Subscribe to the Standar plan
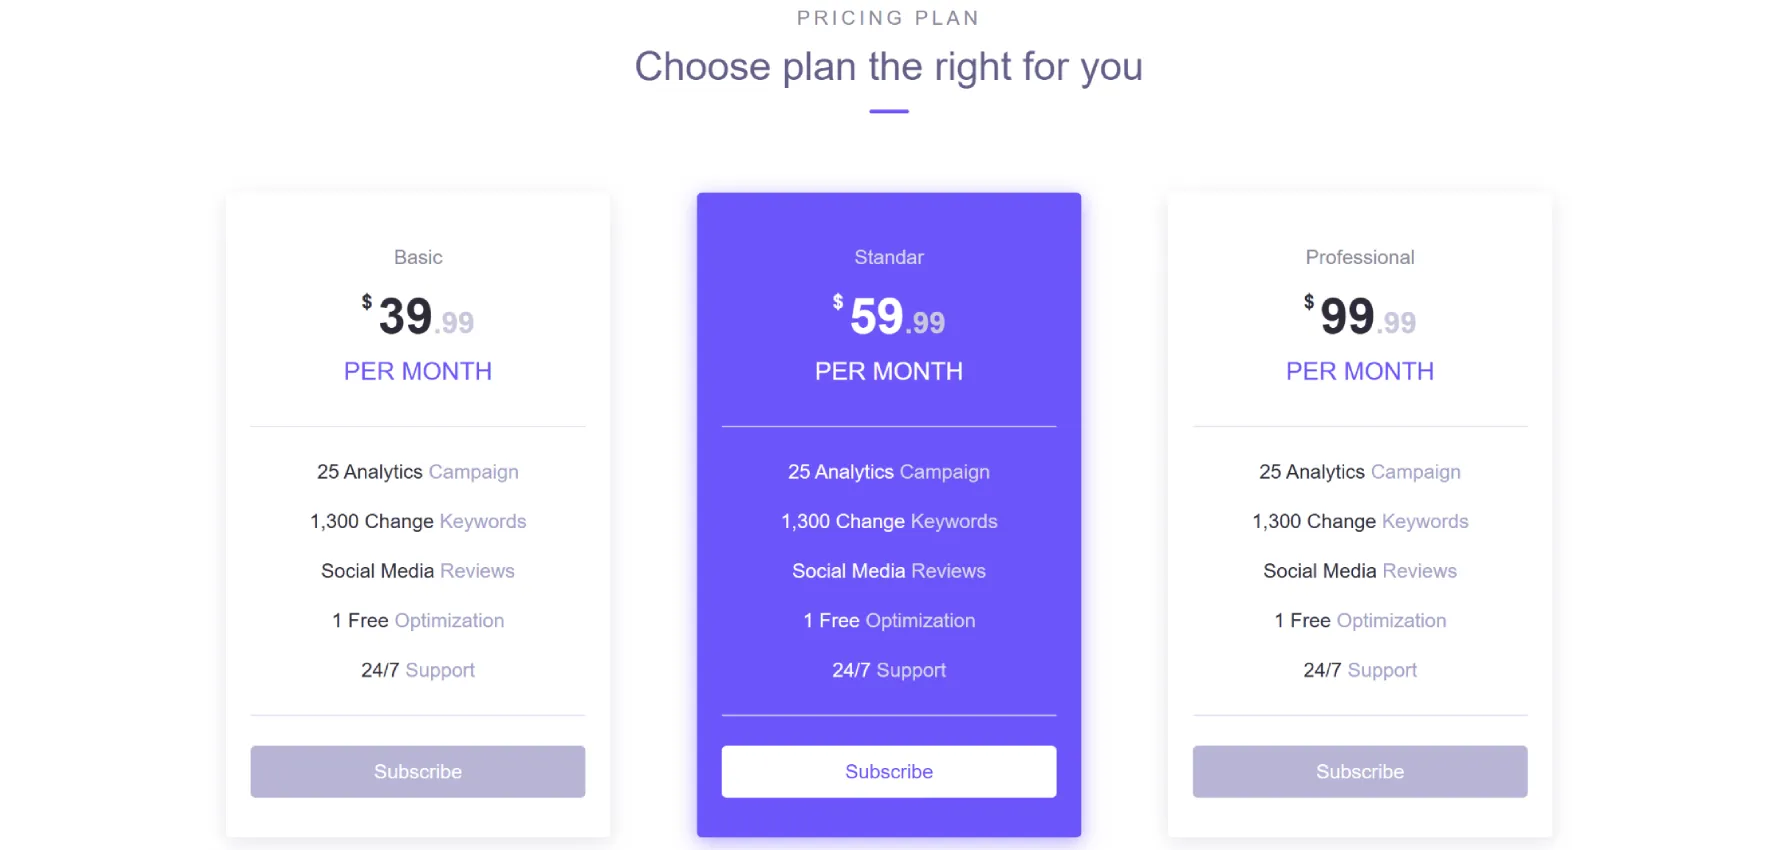 click(x=889, y=771)
